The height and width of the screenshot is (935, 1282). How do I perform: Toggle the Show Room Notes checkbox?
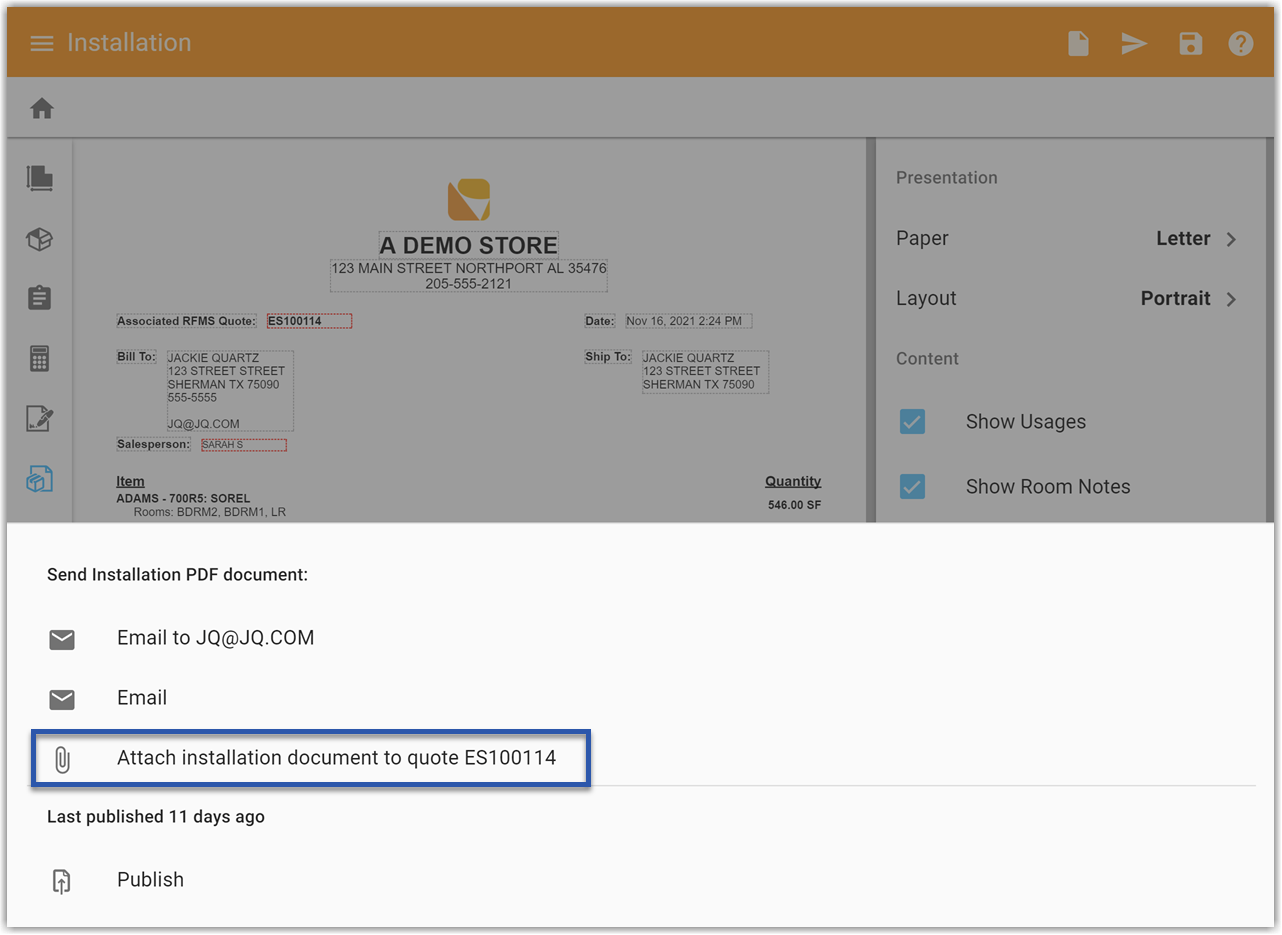coord(912,487)
